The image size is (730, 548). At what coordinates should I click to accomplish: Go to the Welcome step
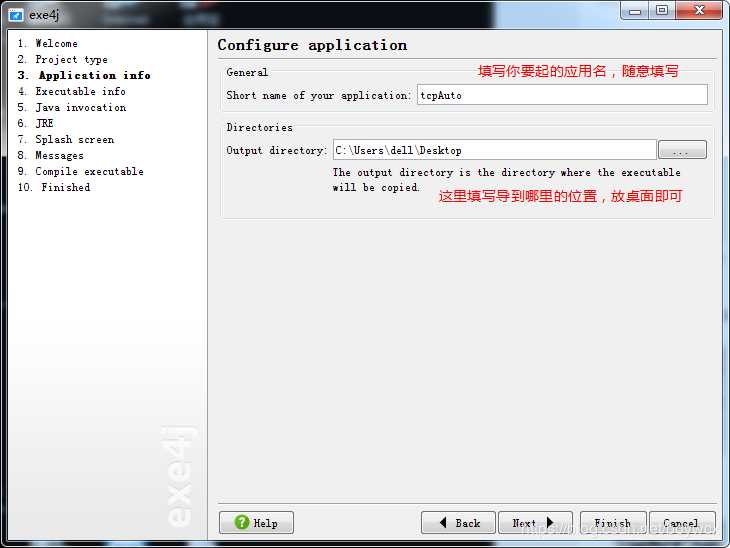coord(47,43)
